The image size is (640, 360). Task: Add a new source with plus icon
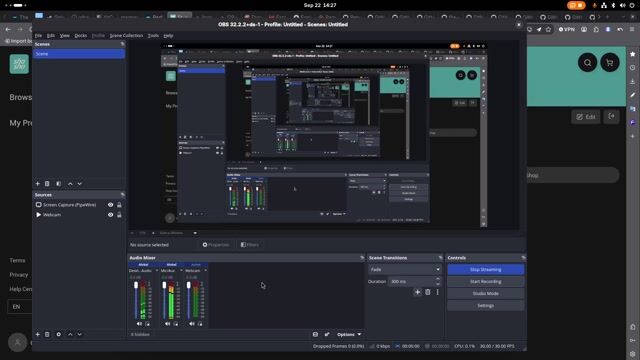[38, 334]
